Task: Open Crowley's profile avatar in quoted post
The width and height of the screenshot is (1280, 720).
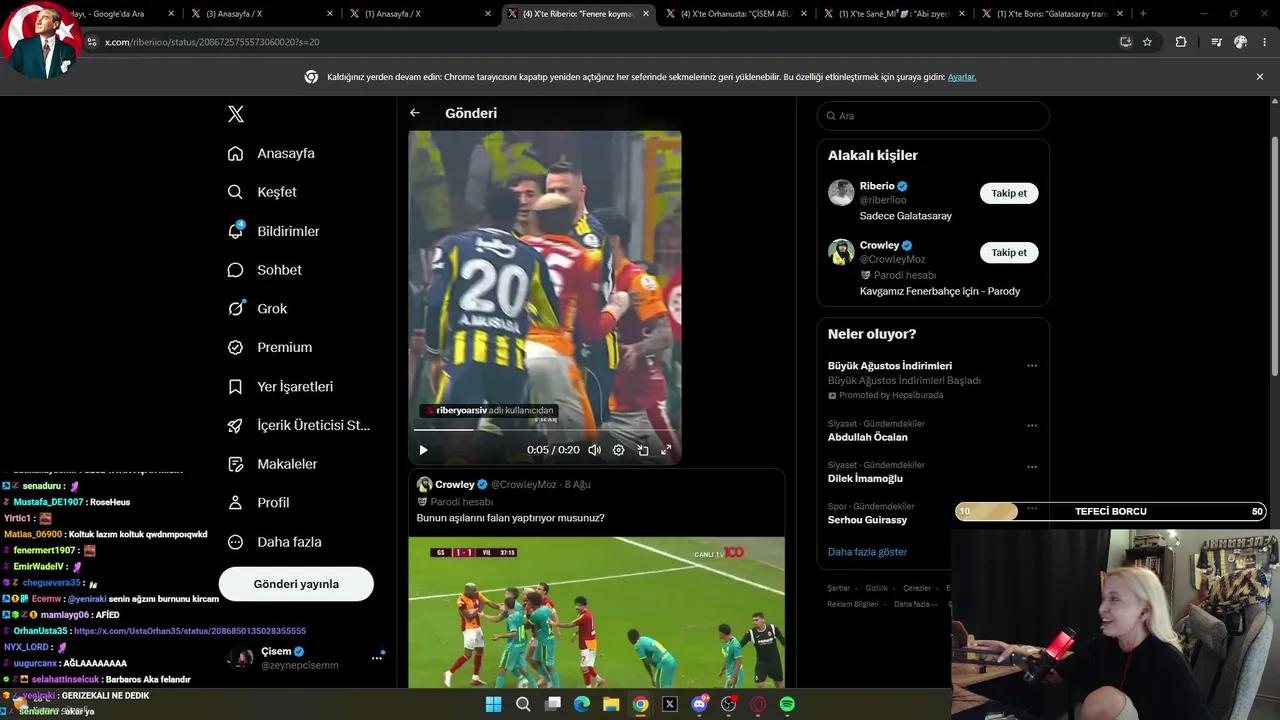Action: (424, 485)
